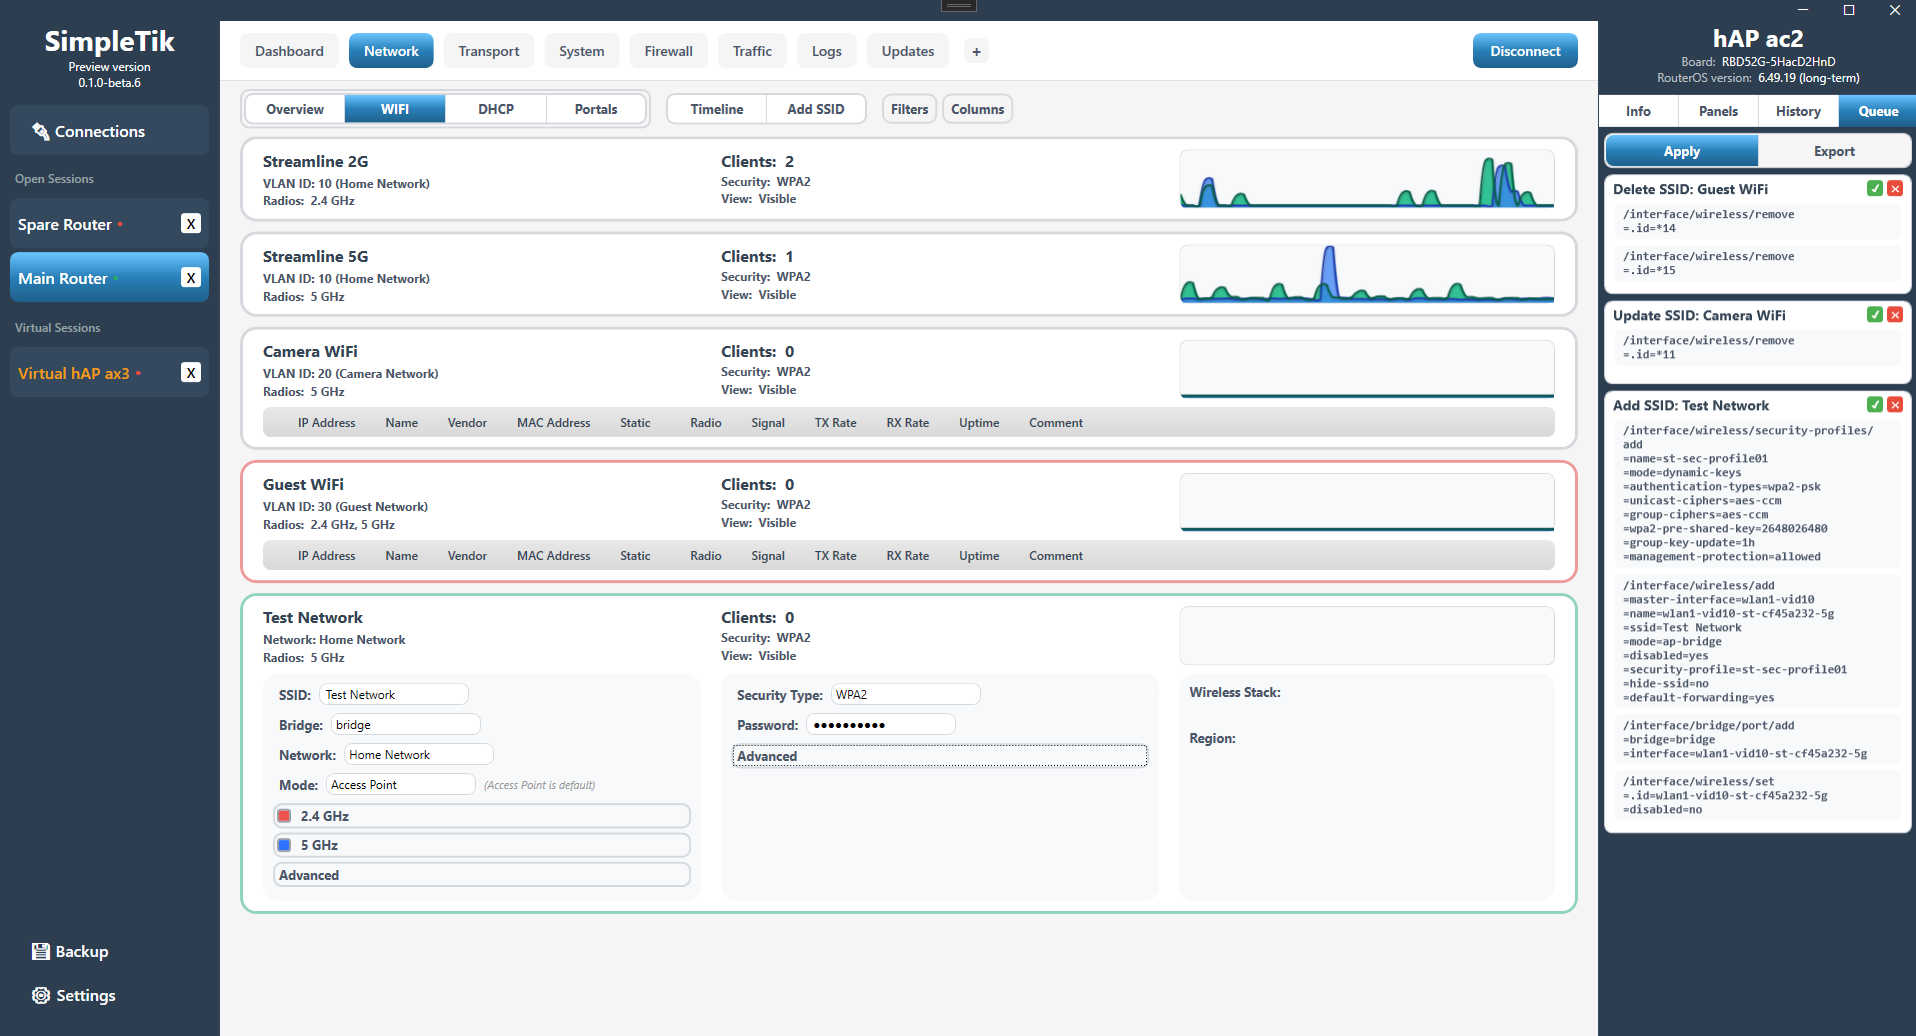Click the Disconnect button
This screenshot has width=1916, height=1036.
pyautogui.click(x=1525, y=51)
